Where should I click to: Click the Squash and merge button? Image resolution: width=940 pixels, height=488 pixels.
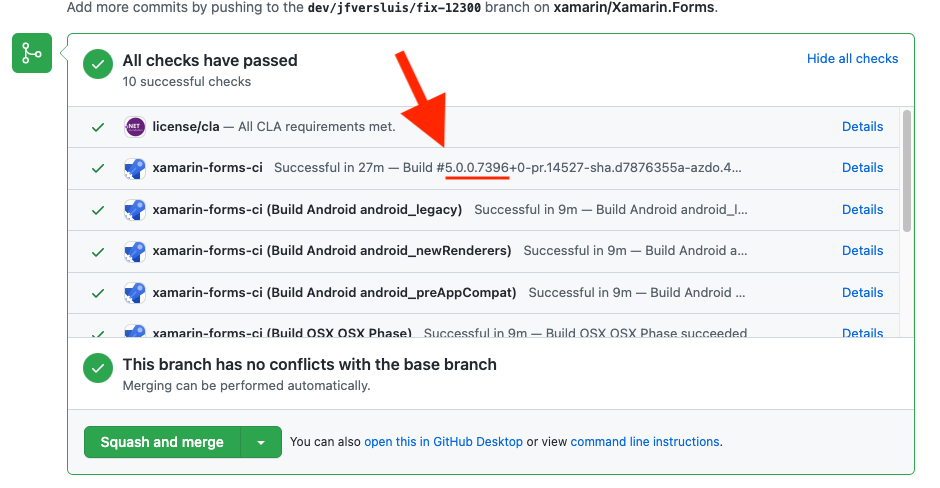[162, 442]
